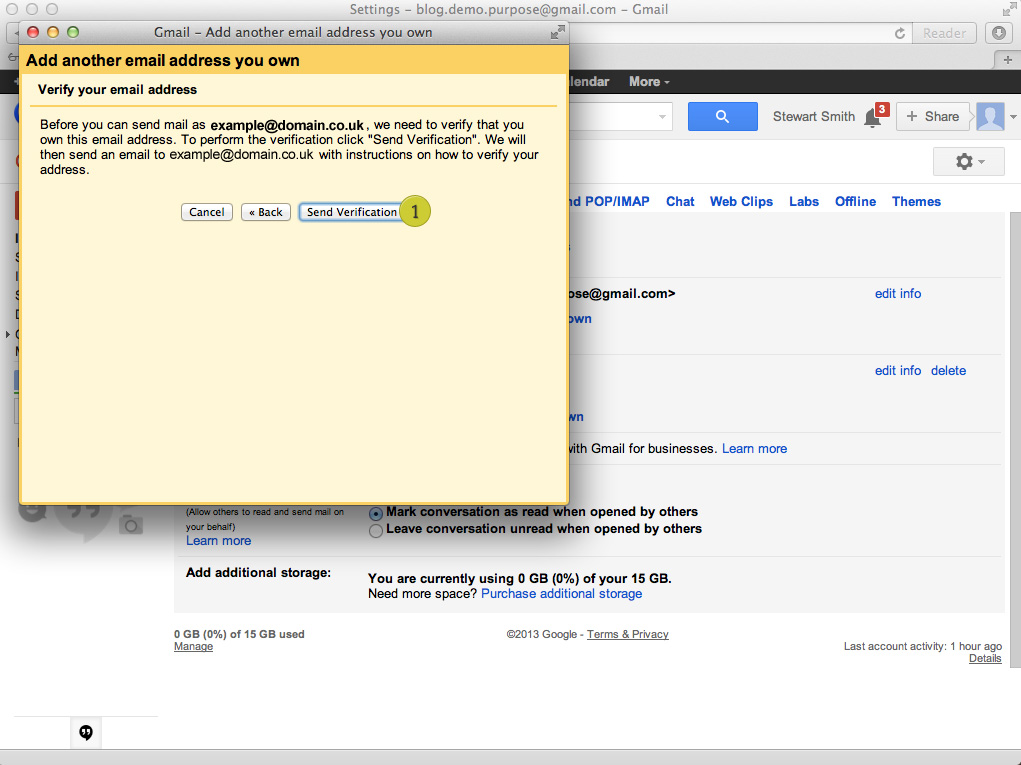The image size is (1021, 765).
Task: Open the Themes settings tab
Action: pos(916,202)
